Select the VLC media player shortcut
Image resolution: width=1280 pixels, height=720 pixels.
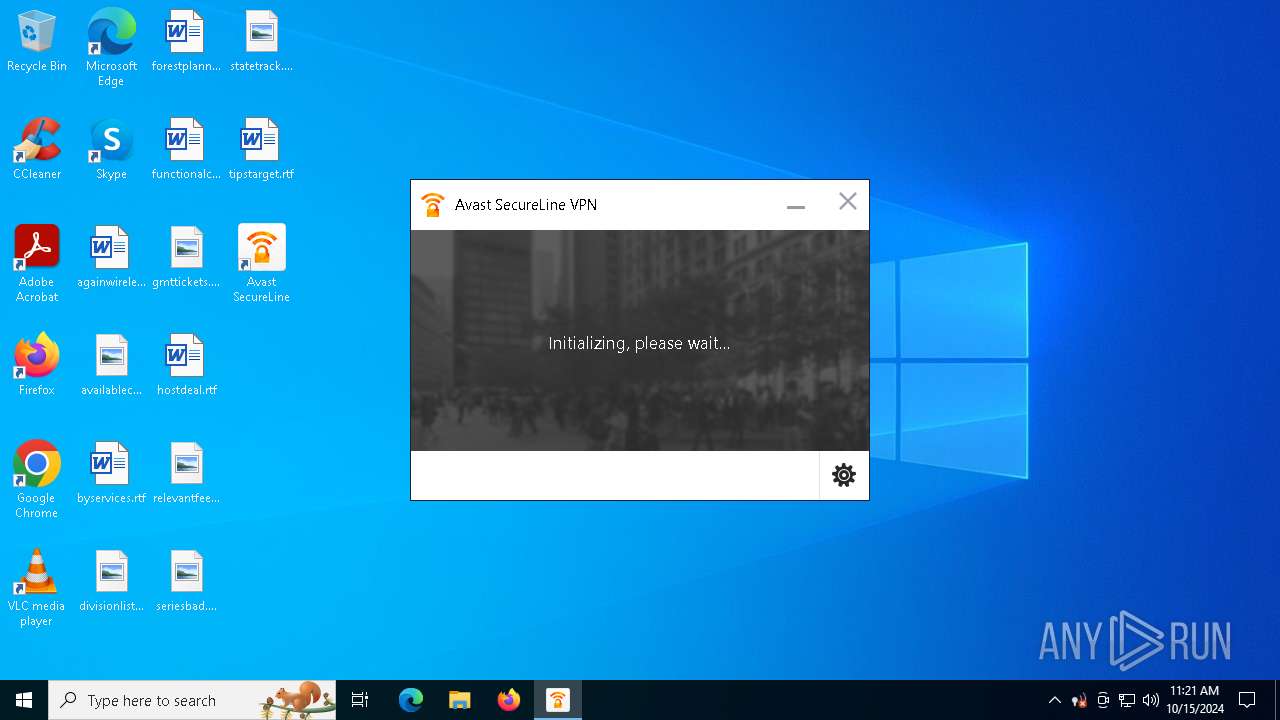(x=37, y=588)
